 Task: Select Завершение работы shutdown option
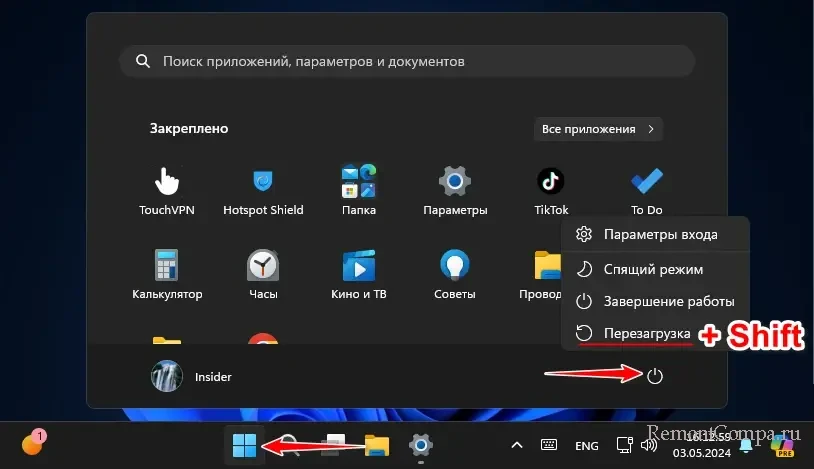click(668, 301)
